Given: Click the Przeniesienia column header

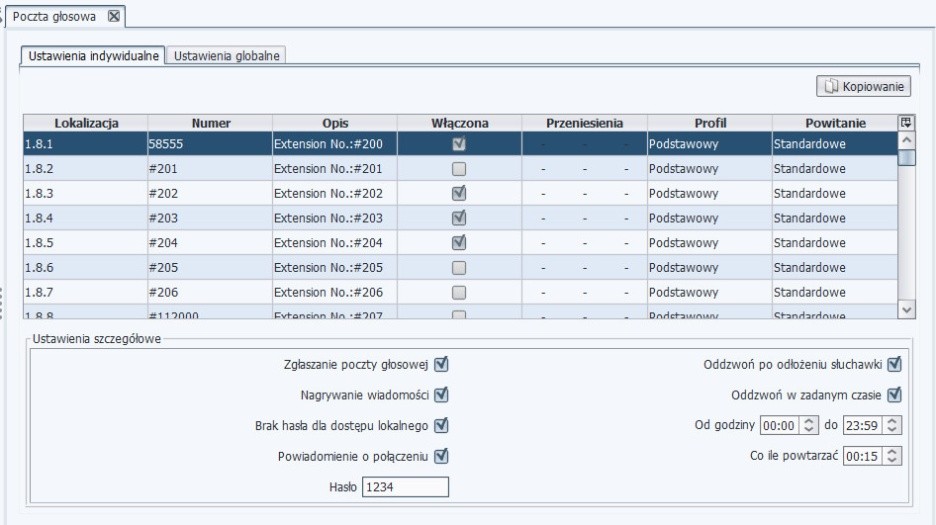Looking at the screenshot, I should click(584, 123).
